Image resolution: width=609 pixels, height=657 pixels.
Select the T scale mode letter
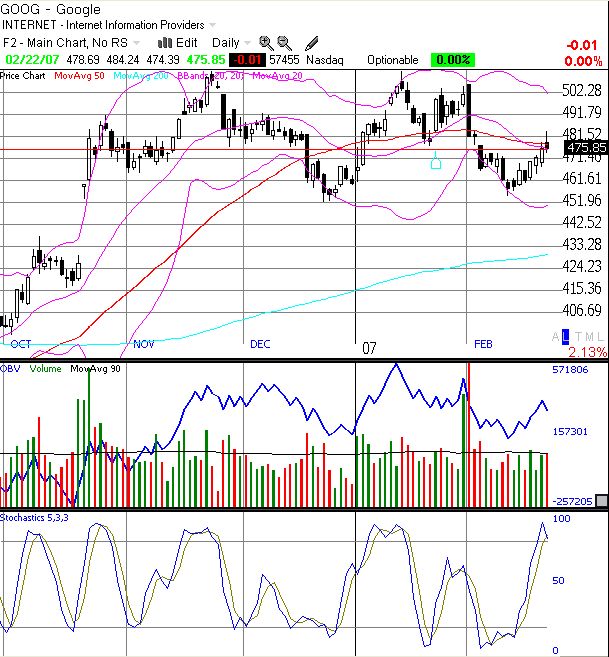pyautogui.click(x=578, y=336)
